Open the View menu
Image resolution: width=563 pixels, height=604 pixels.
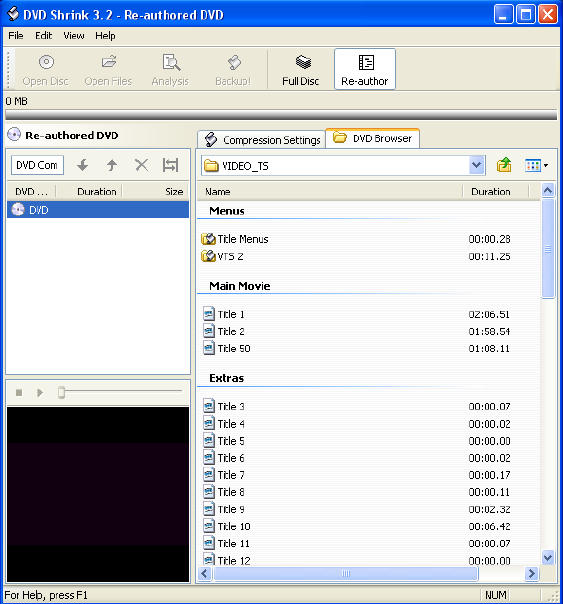coord(74,35)
